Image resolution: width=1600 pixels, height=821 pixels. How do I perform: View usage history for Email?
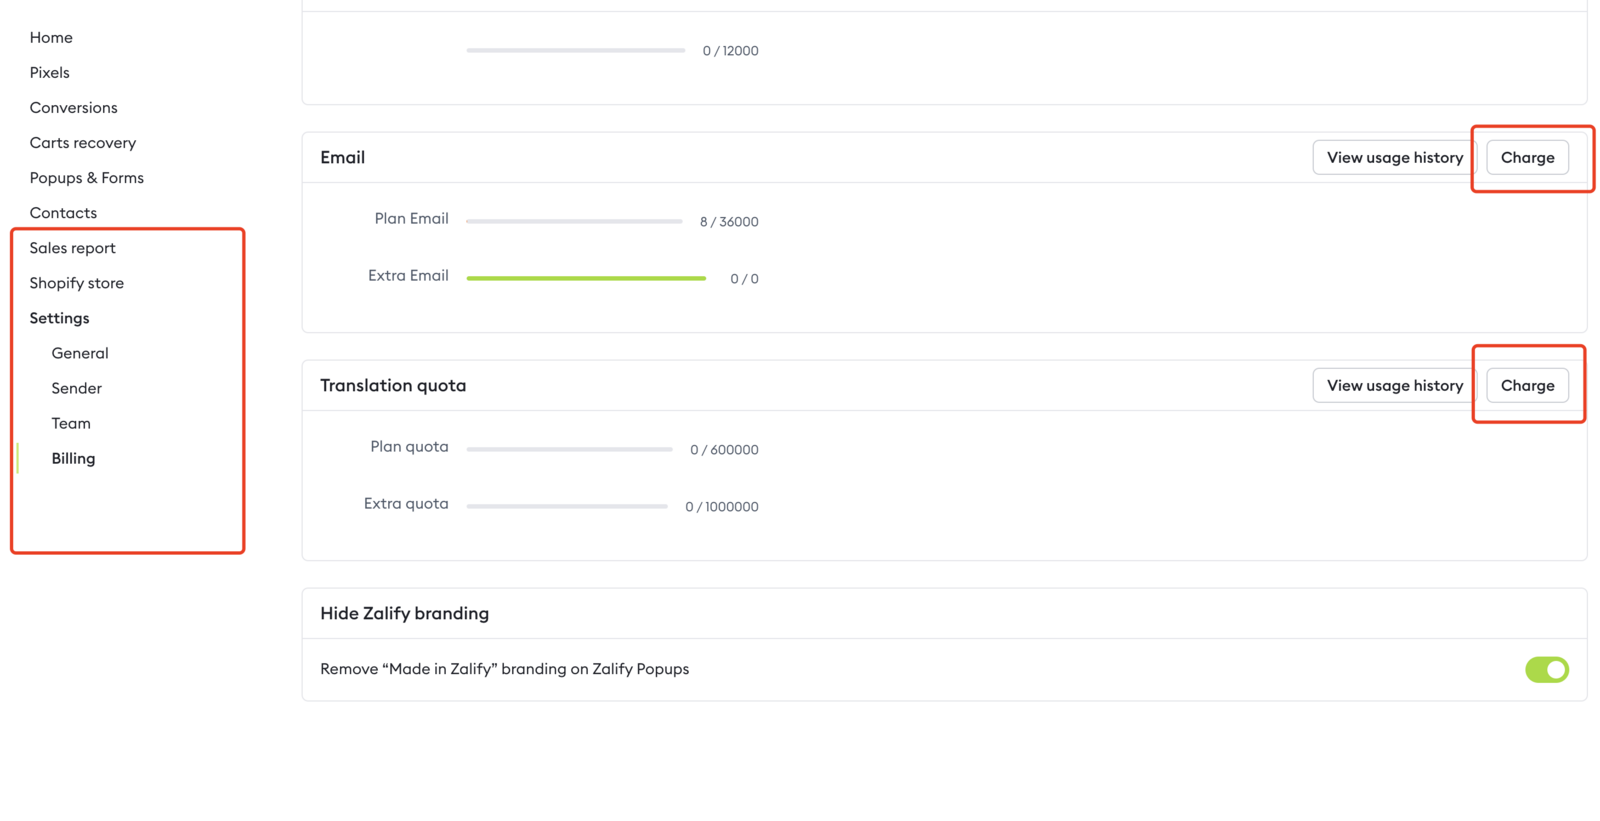[1394, 158]
